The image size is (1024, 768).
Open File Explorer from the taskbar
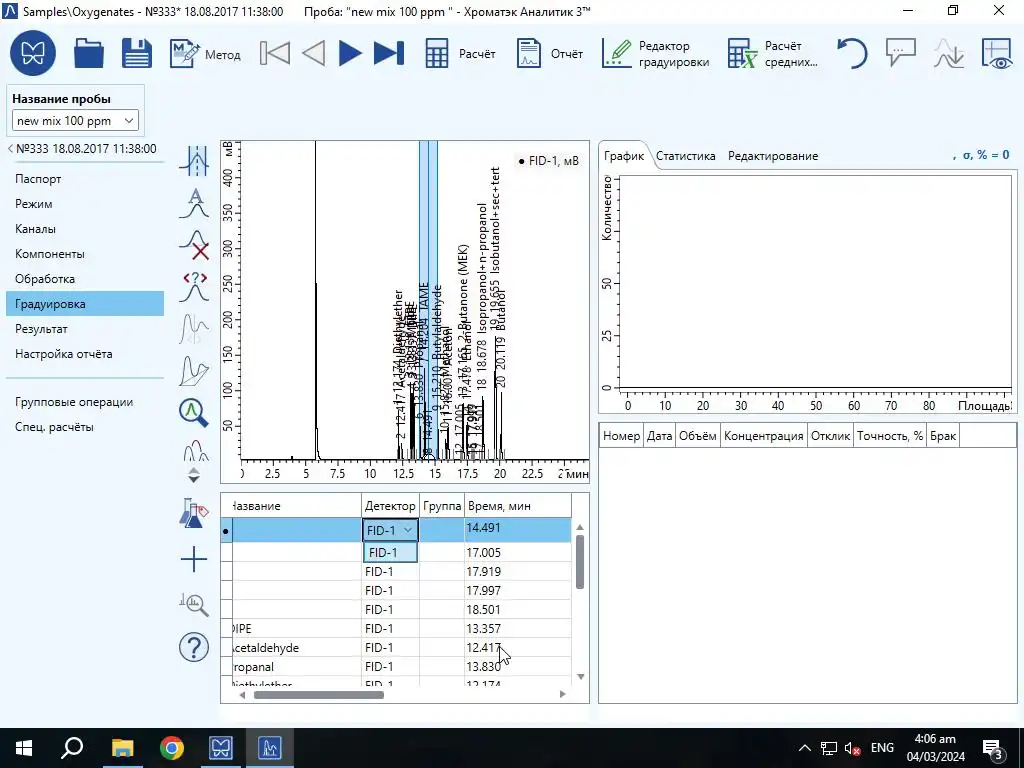coord(122,748)
